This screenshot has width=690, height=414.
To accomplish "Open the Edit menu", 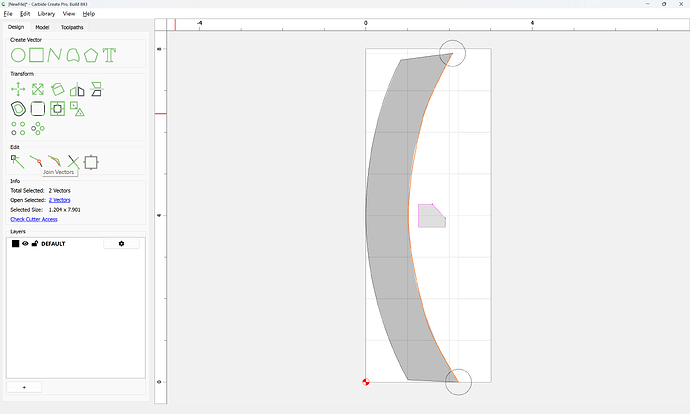I will pyautogui.click(x=25, y=14).
